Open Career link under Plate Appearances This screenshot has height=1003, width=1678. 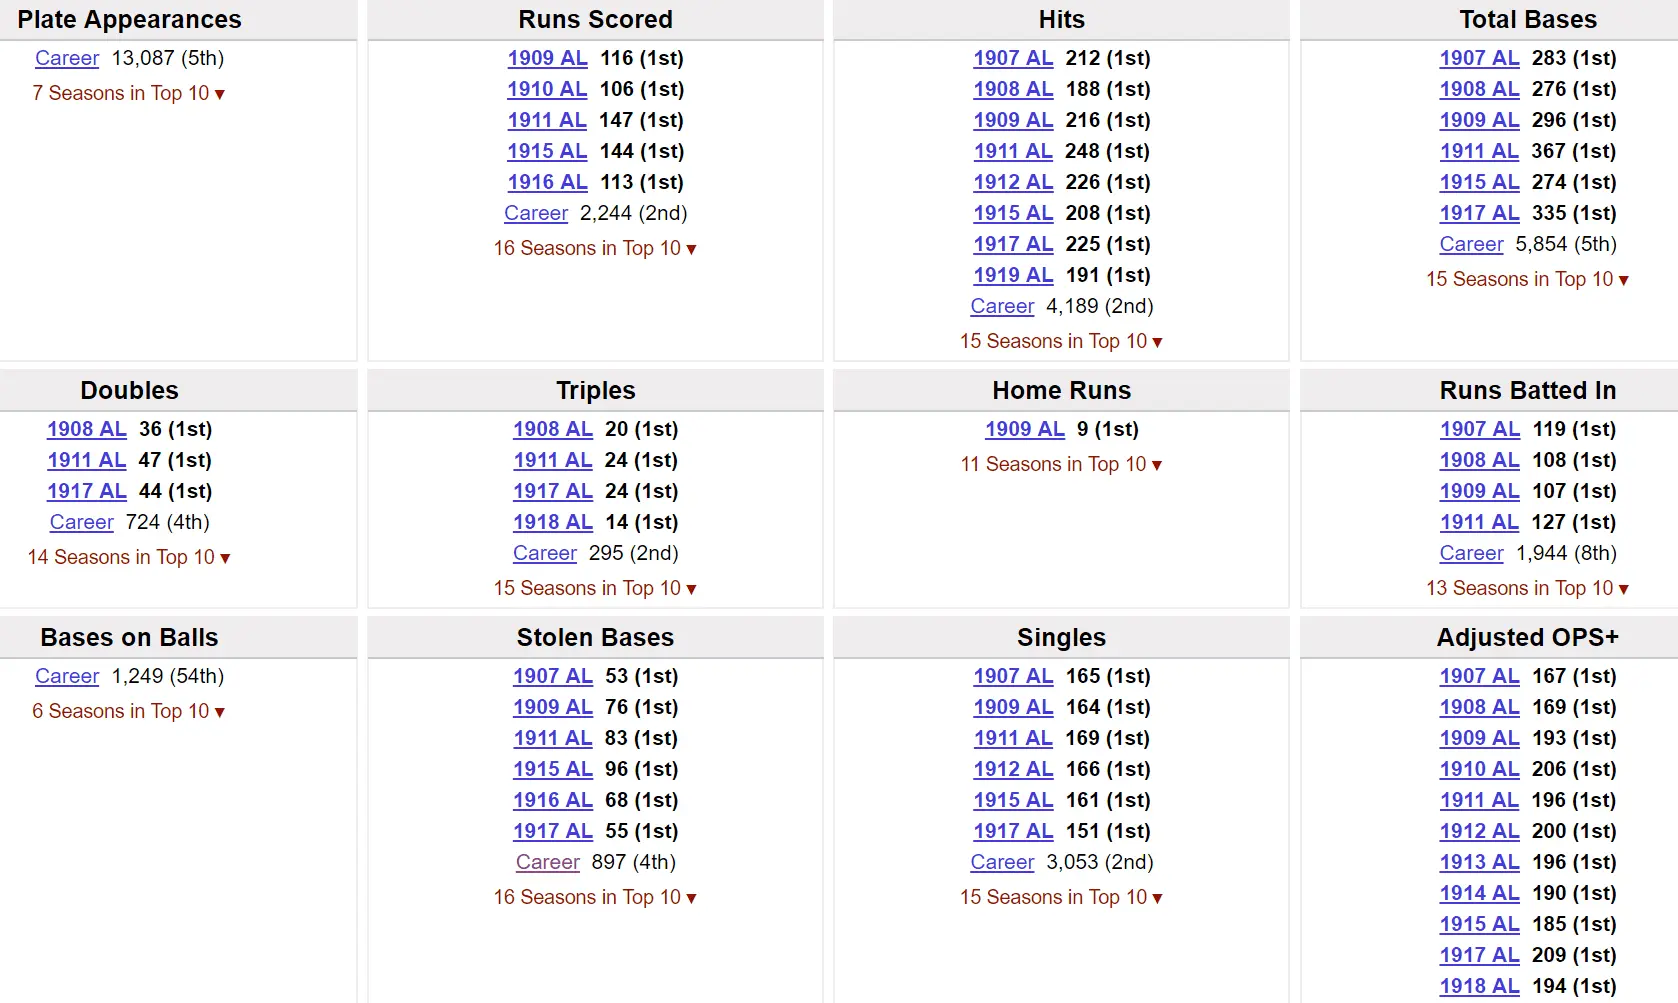(67, 58)
